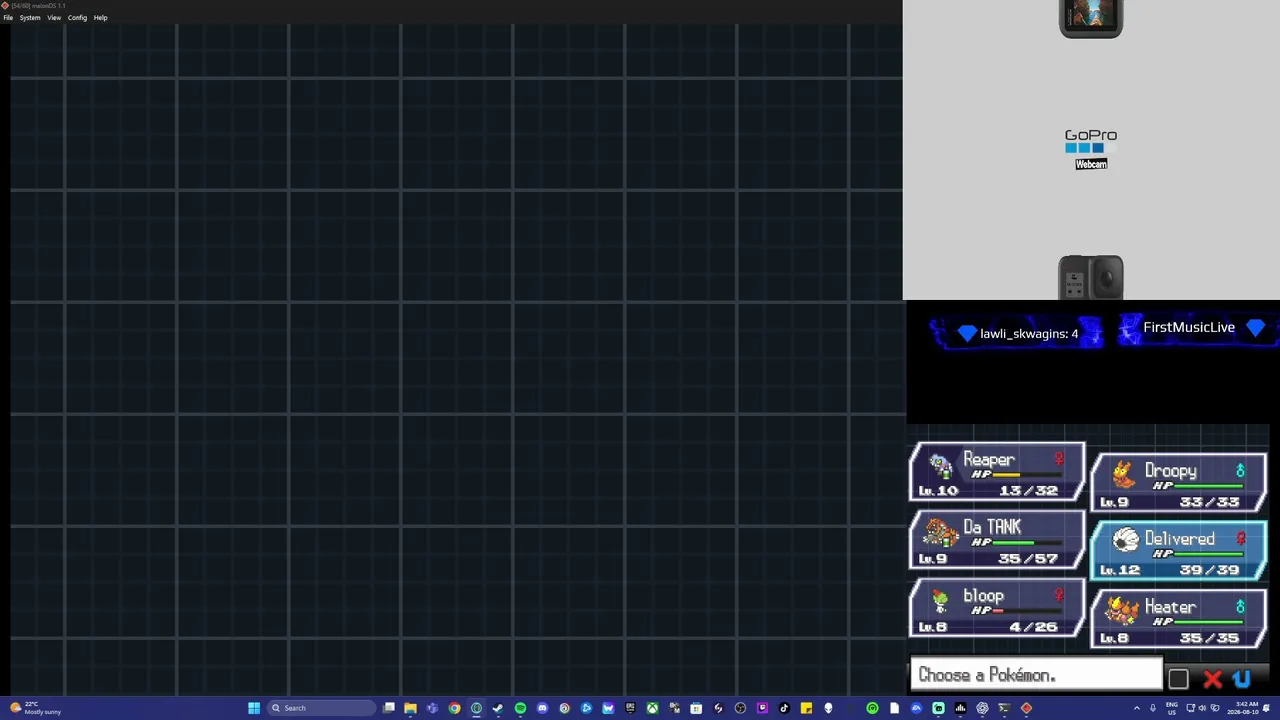Select Reaper in the party list
Screen dimensions: 1280x720
(x=997, y=472)
